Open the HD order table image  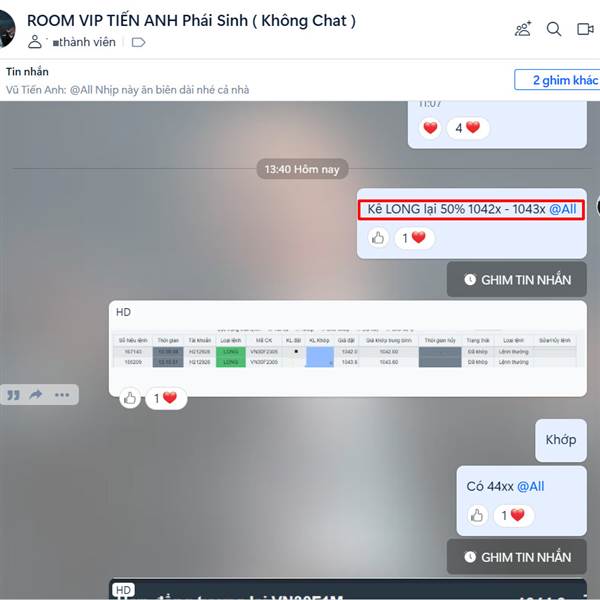coord(347,349)
